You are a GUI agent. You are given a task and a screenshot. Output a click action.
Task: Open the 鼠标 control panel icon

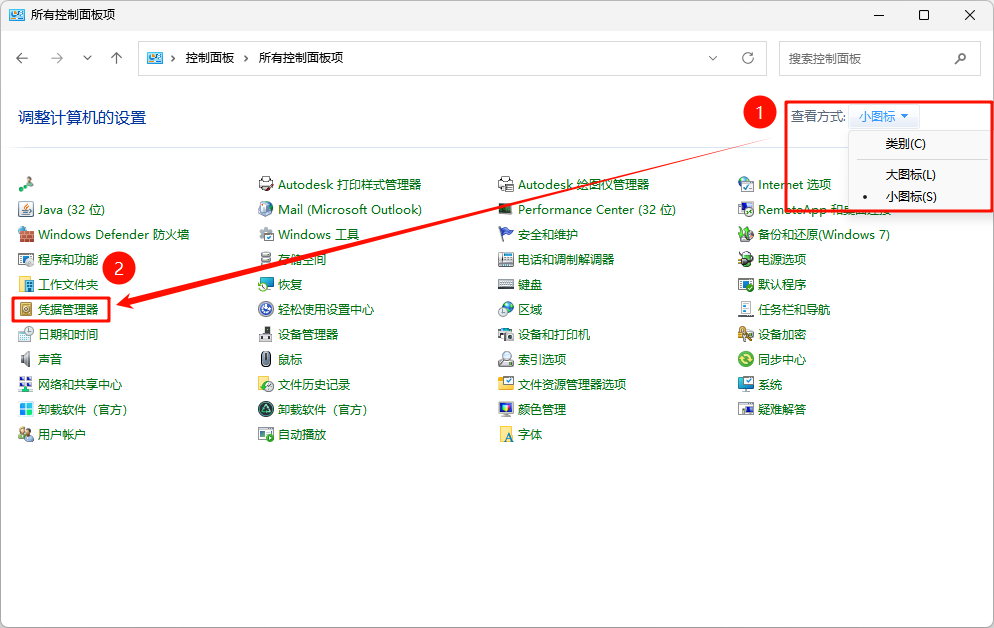[x=266, y=360]
